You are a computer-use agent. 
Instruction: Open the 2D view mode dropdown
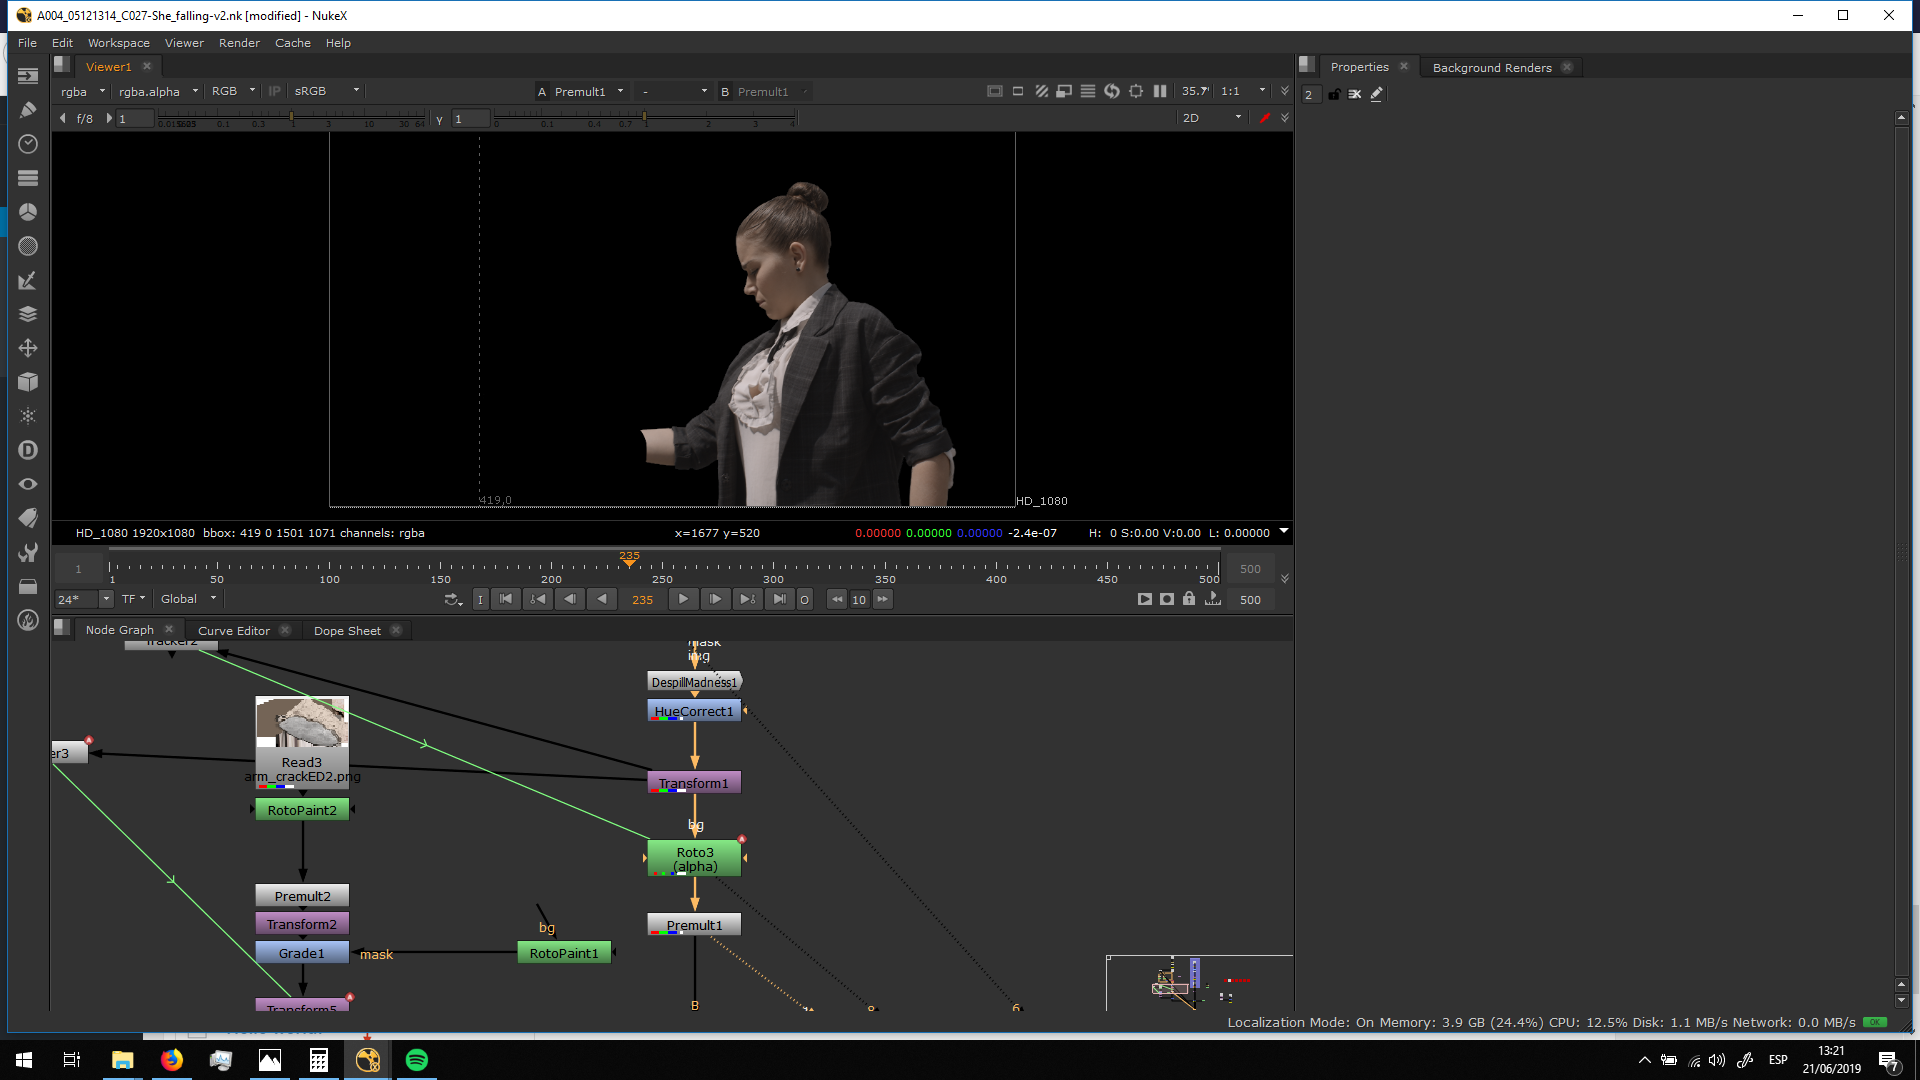[1211, 118]
